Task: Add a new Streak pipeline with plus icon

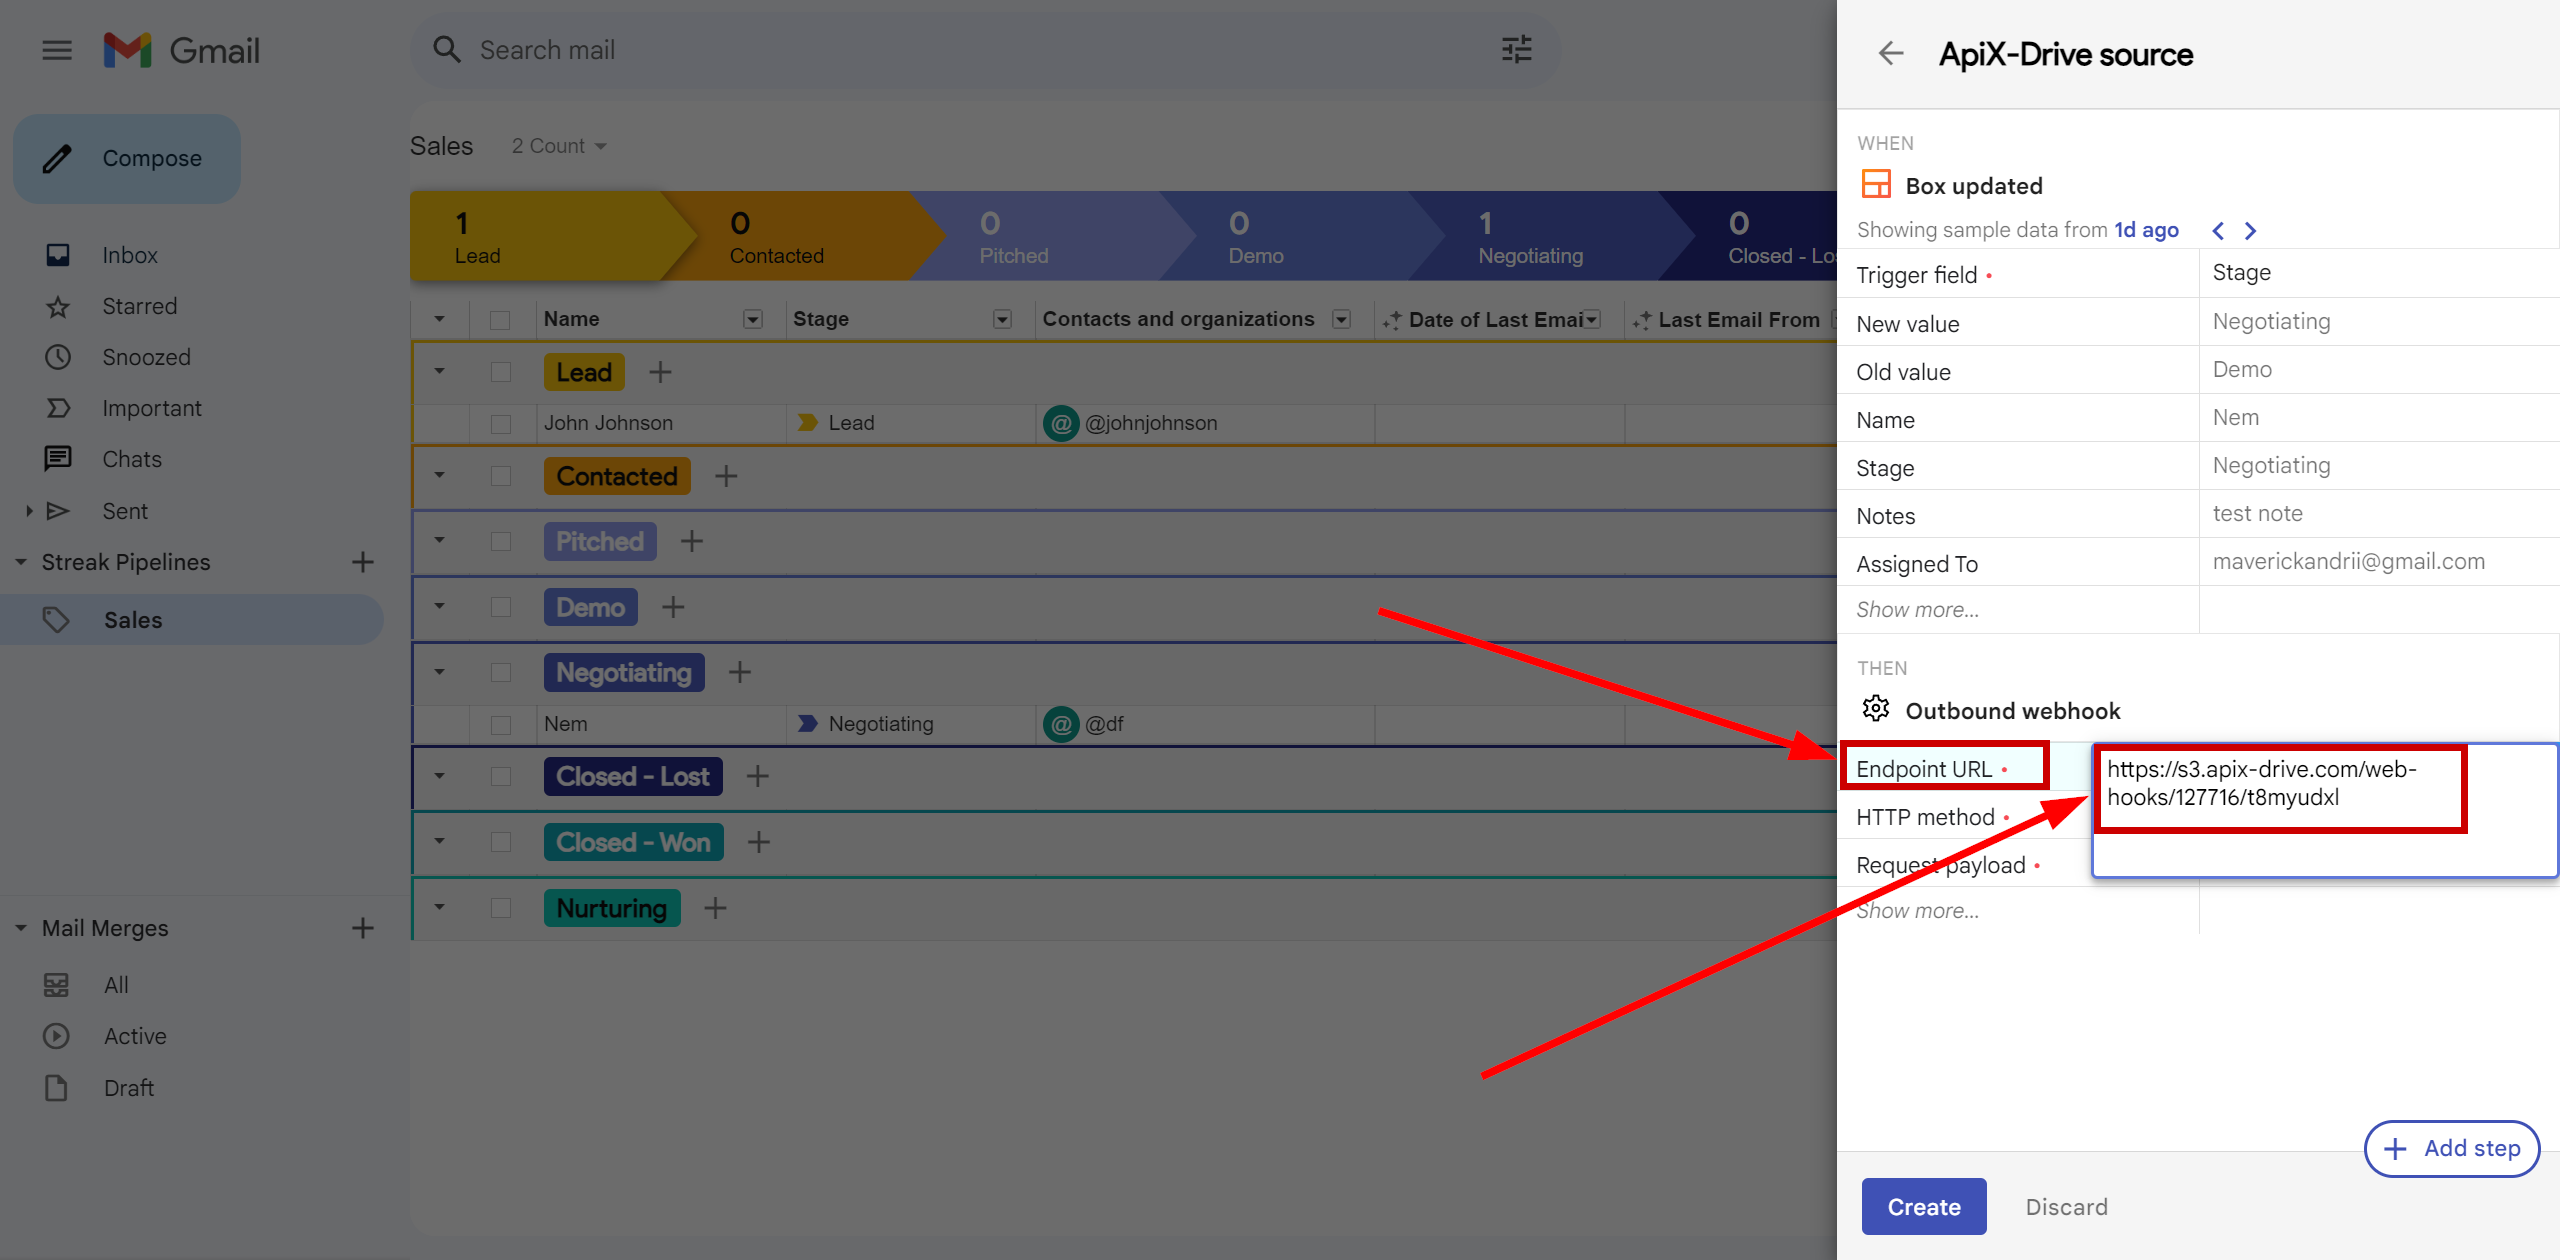Action: (x=363, y=562)
